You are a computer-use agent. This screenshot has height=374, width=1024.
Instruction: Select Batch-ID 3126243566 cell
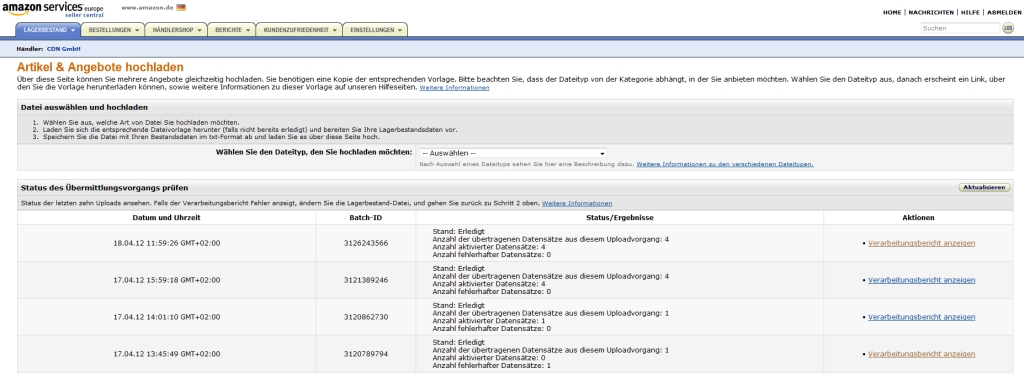(366, 243)
